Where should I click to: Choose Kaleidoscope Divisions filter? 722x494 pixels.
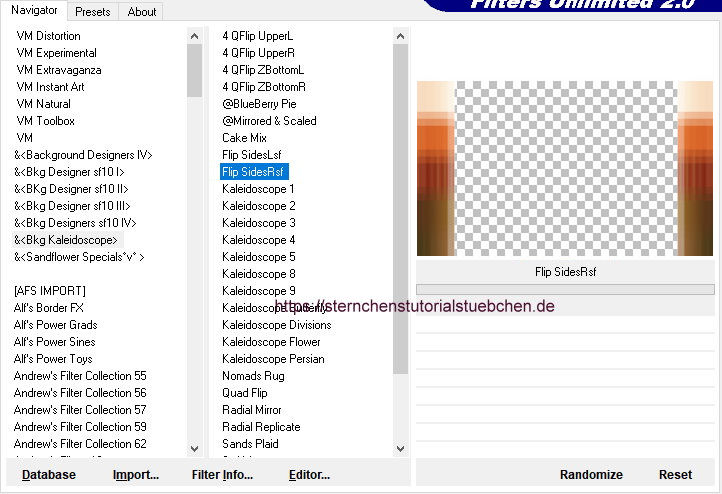277,325
